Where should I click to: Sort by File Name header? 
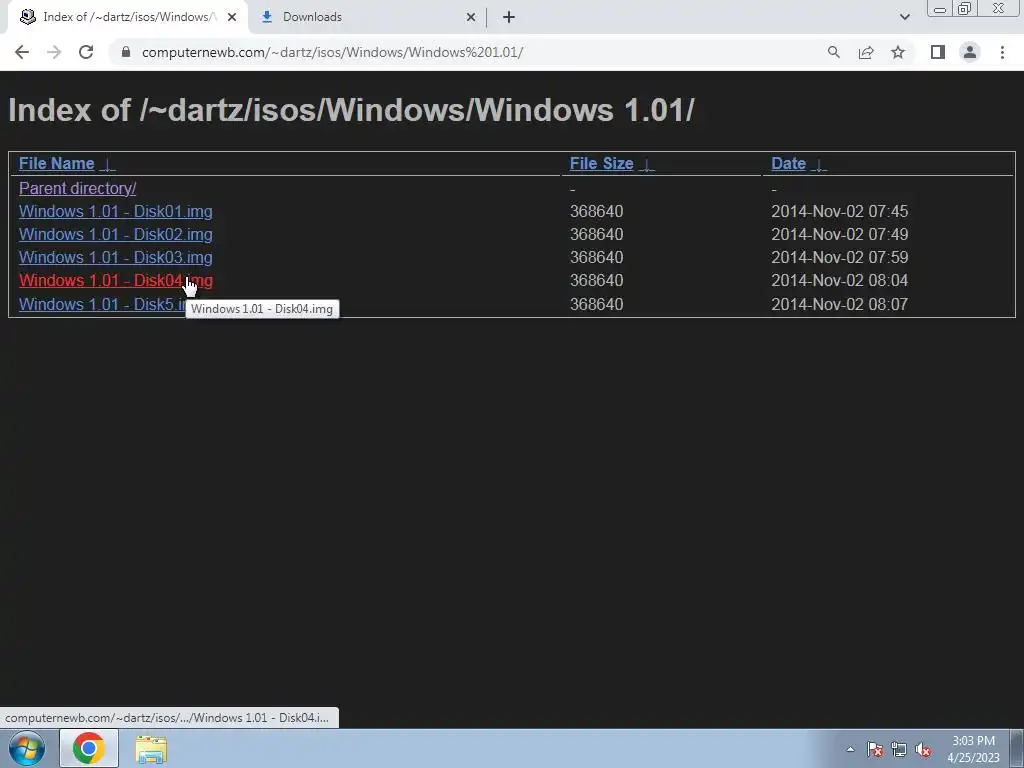click(57, 163)
